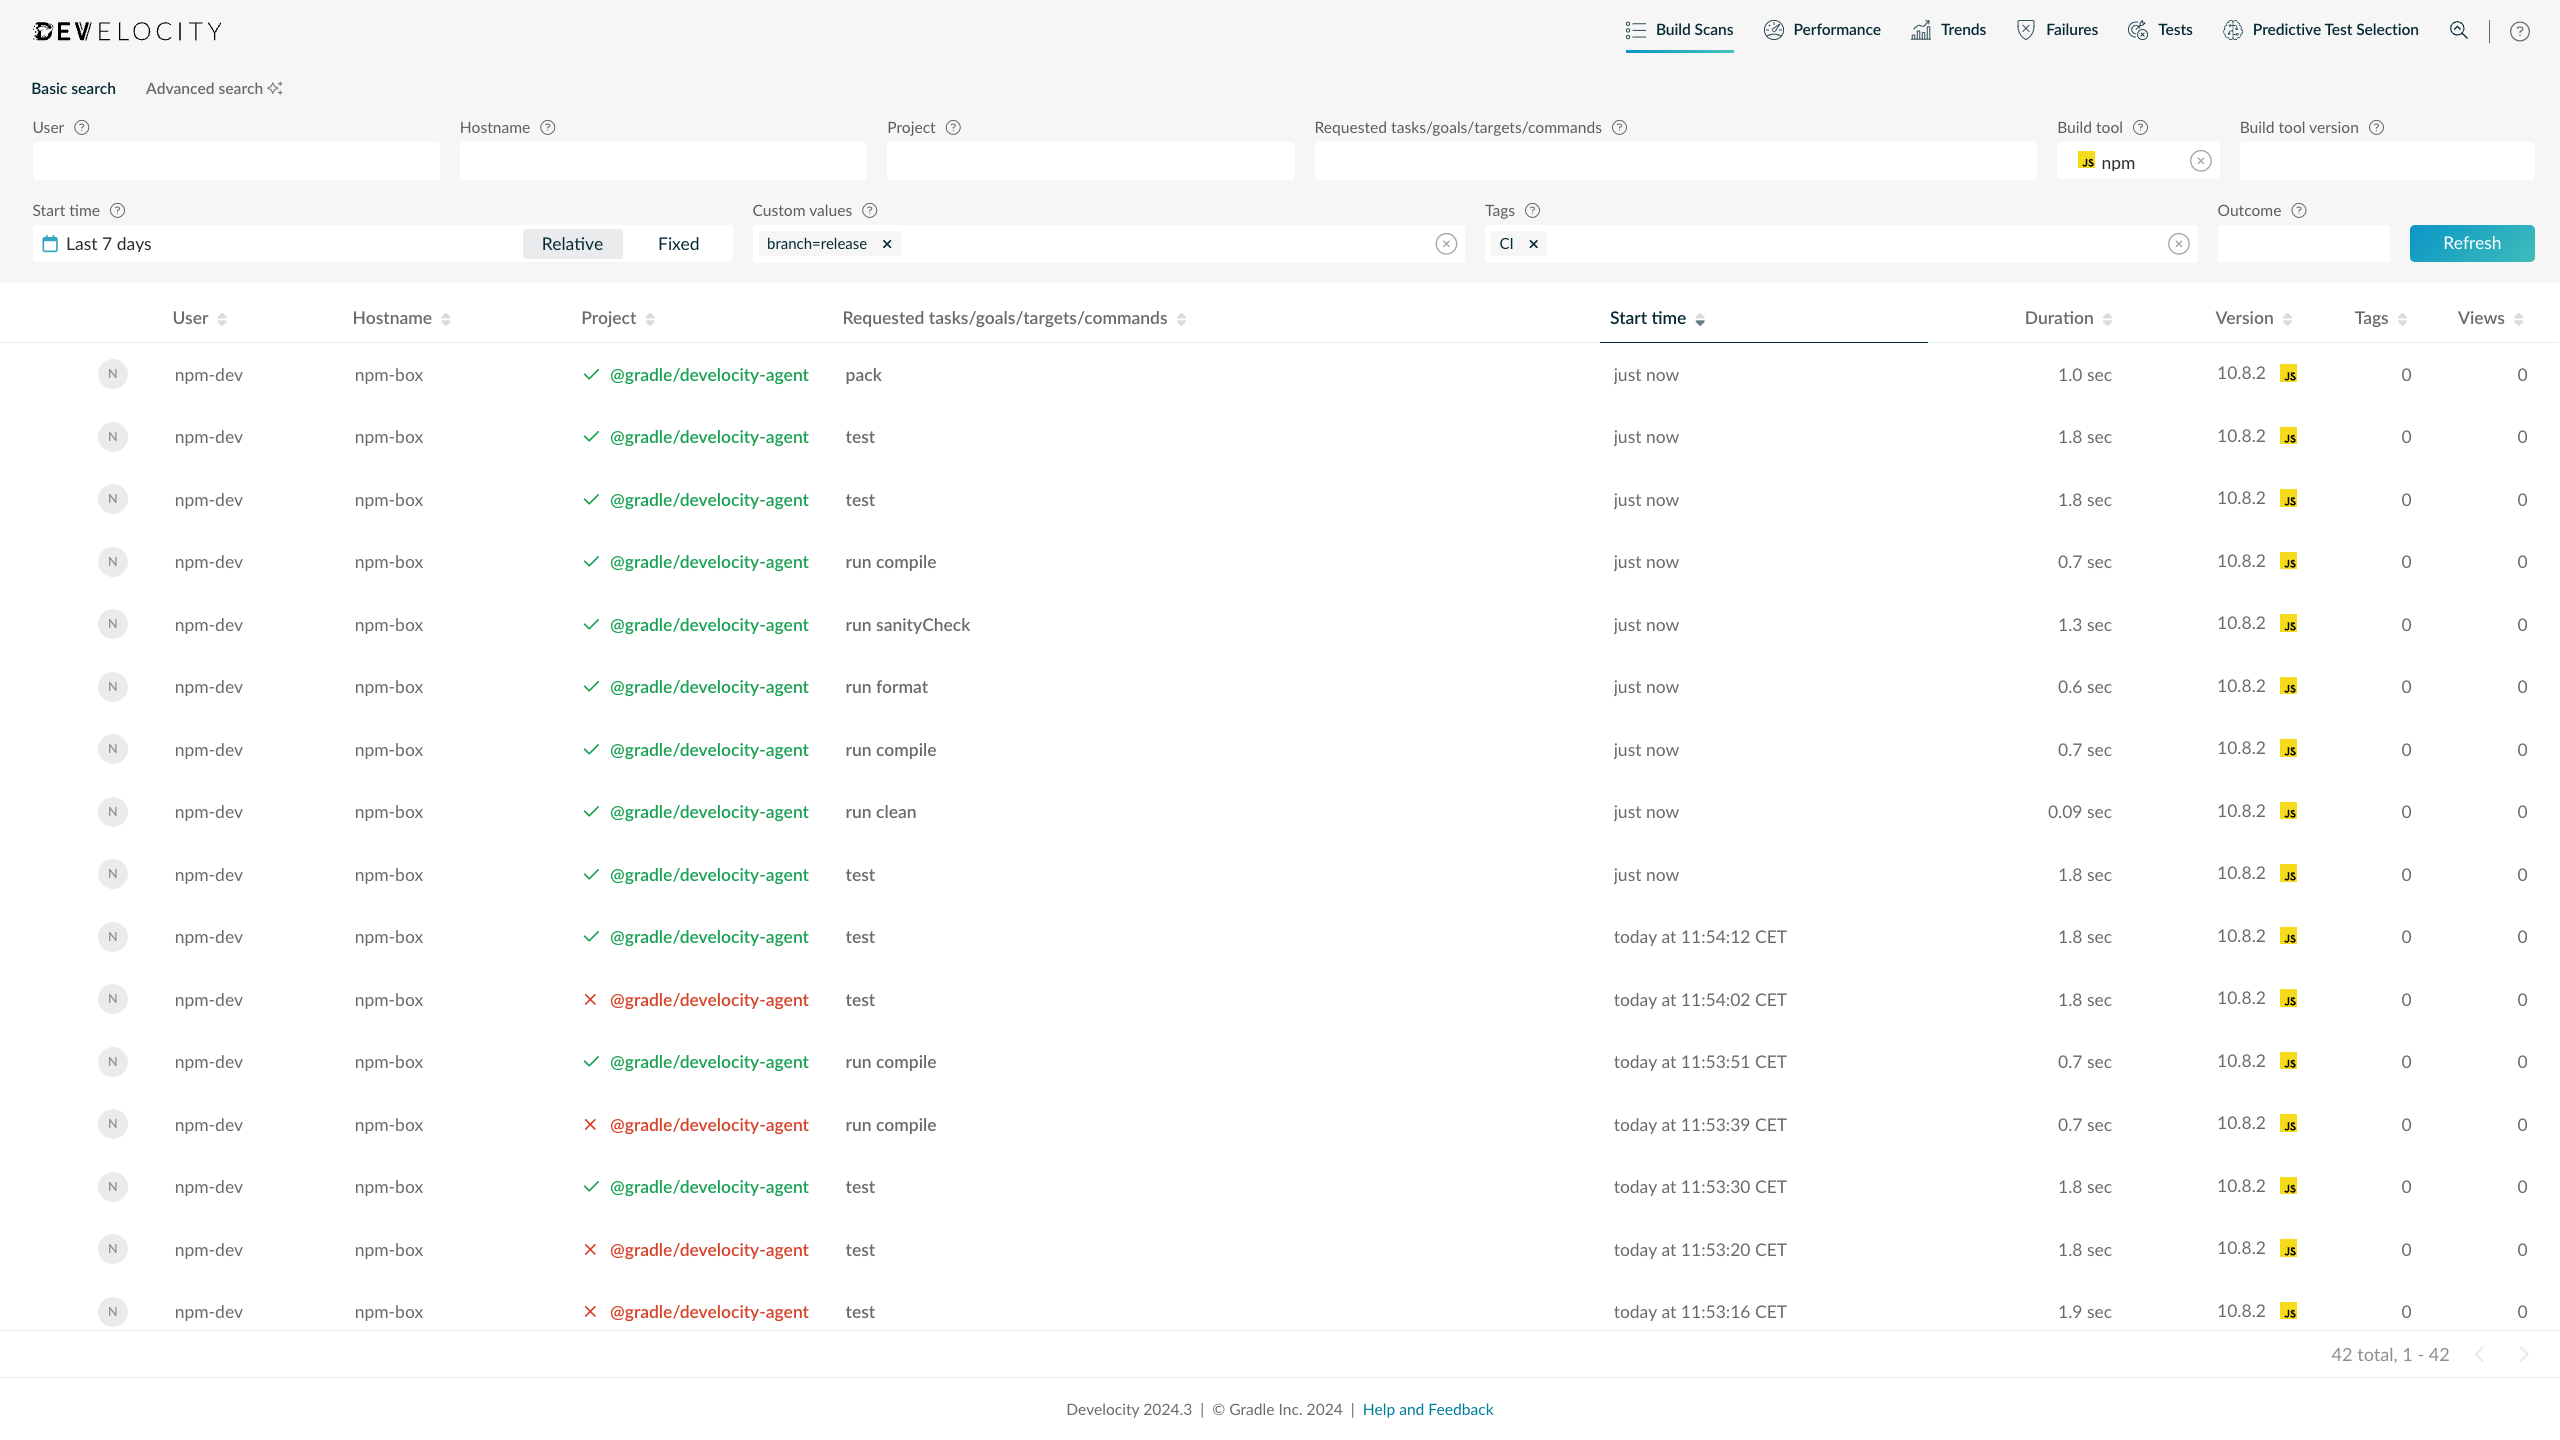This screenshot has height=1440, width=2560.
Task: Sort table by Start time column
Action: 1657,318
